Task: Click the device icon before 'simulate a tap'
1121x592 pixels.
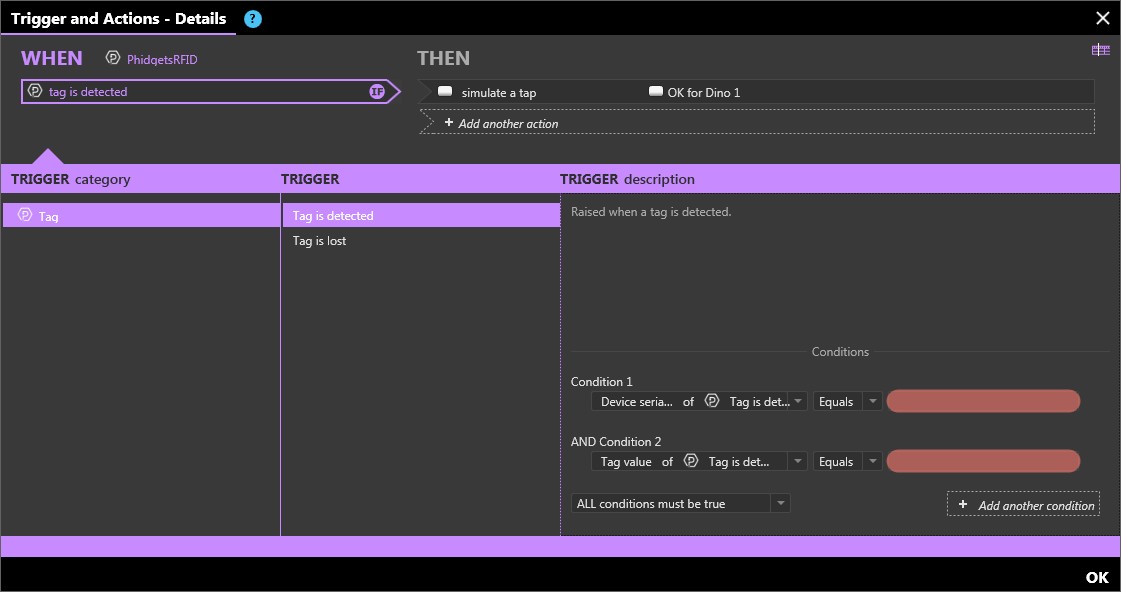Action: [x=445, y=92]
